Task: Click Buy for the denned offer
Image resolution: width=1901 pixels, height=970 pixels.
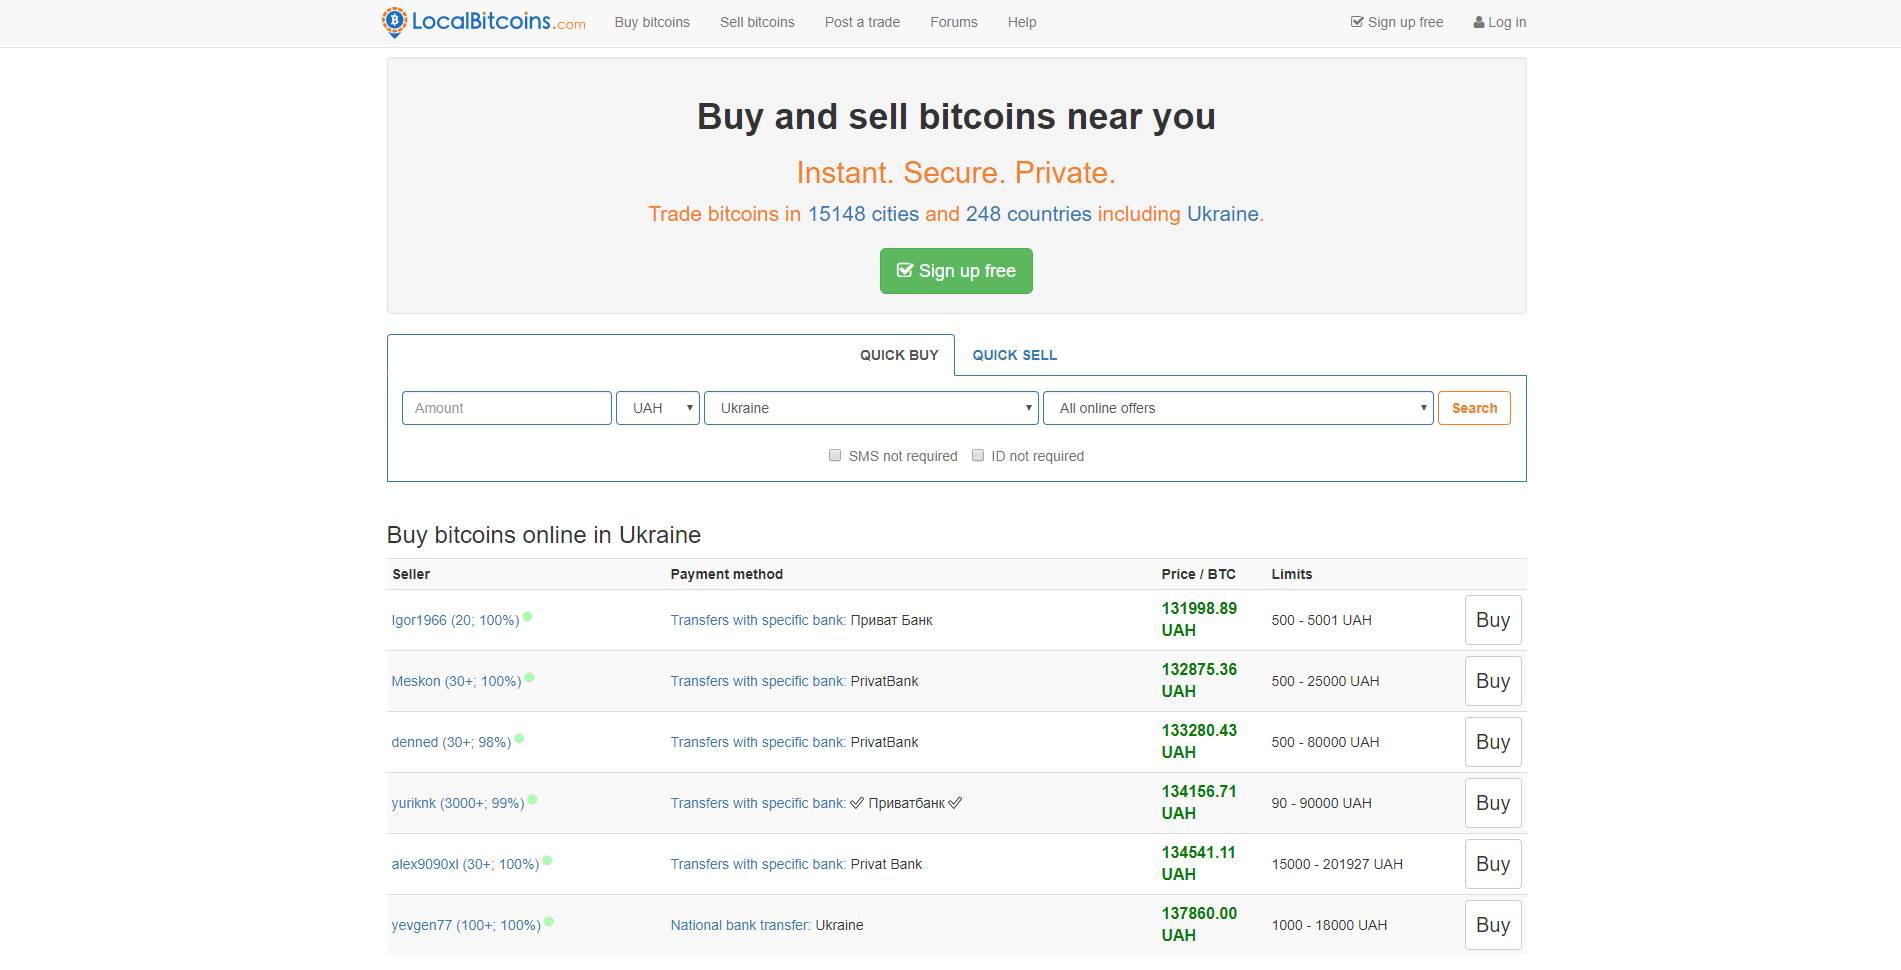Action: [x=1493, y=742]
